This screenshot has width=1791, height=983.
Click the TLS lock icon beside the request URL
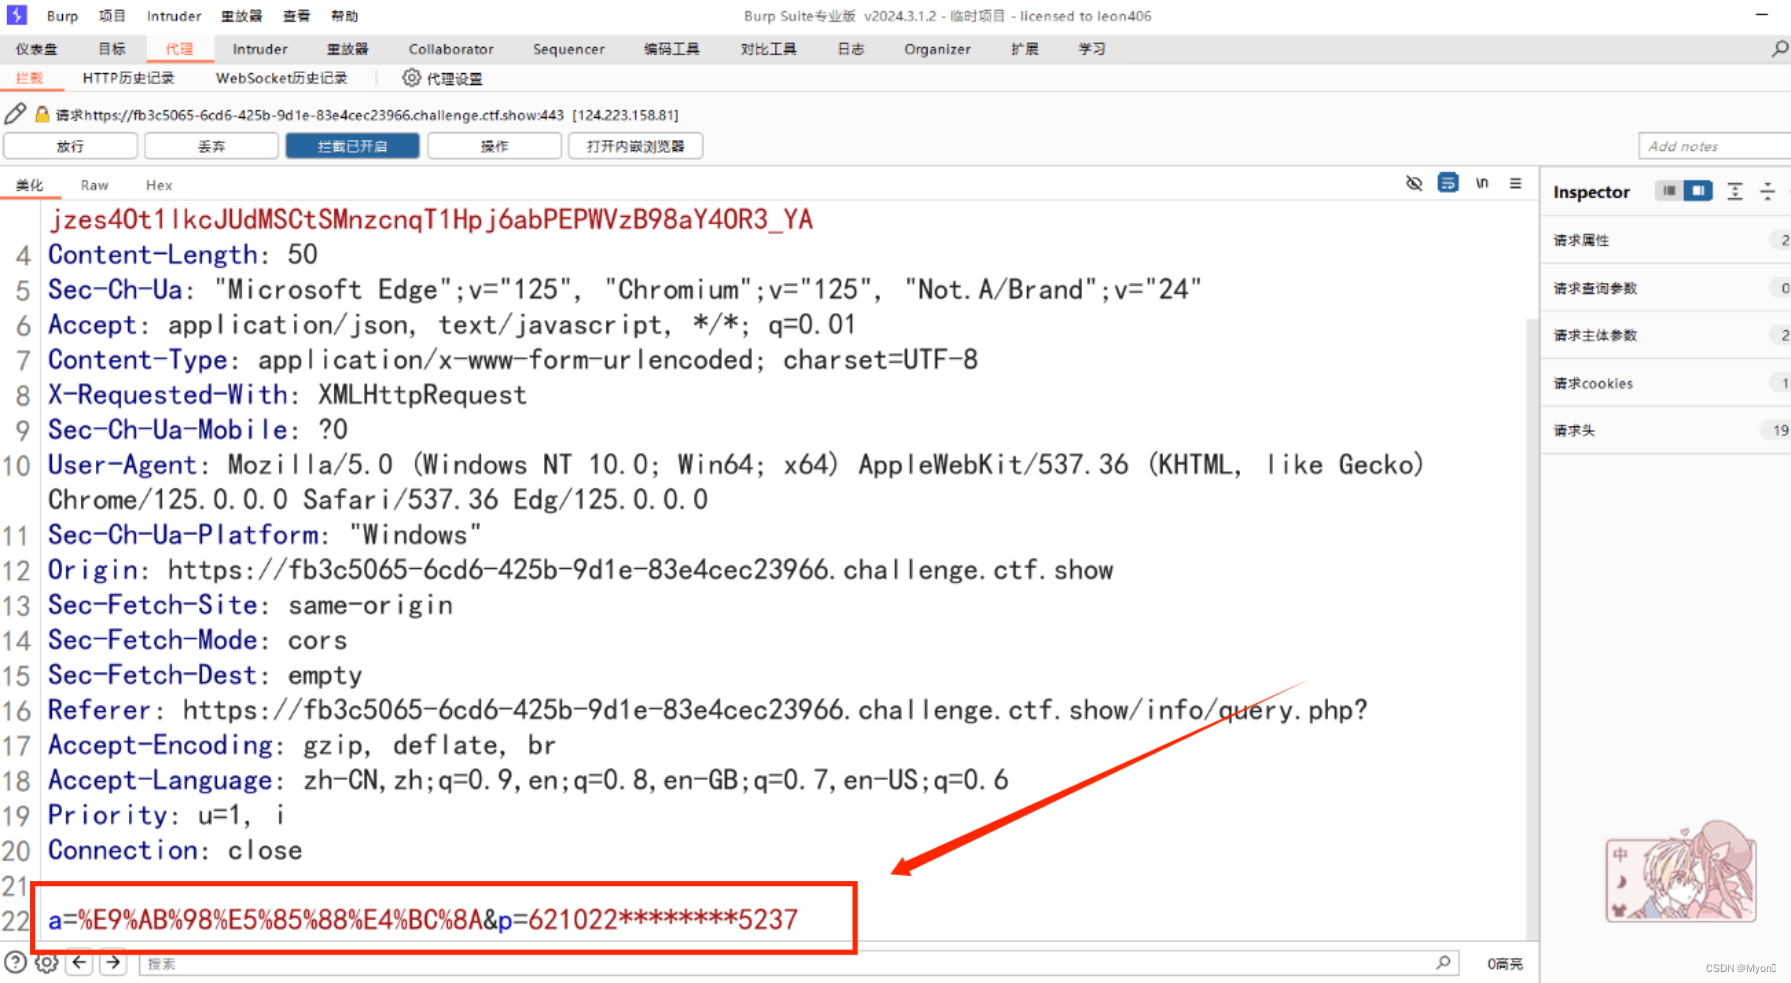pos(41,113)
